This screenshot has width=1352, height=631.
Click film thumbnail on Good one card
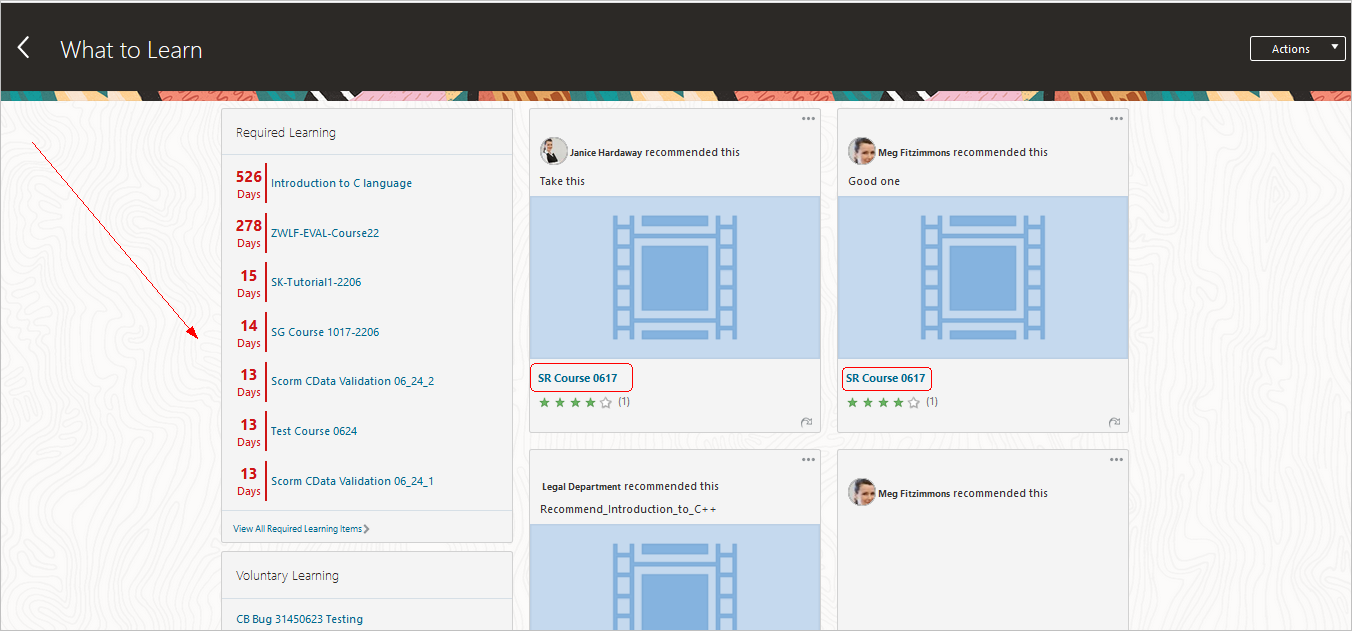click(x=983, y=277)
